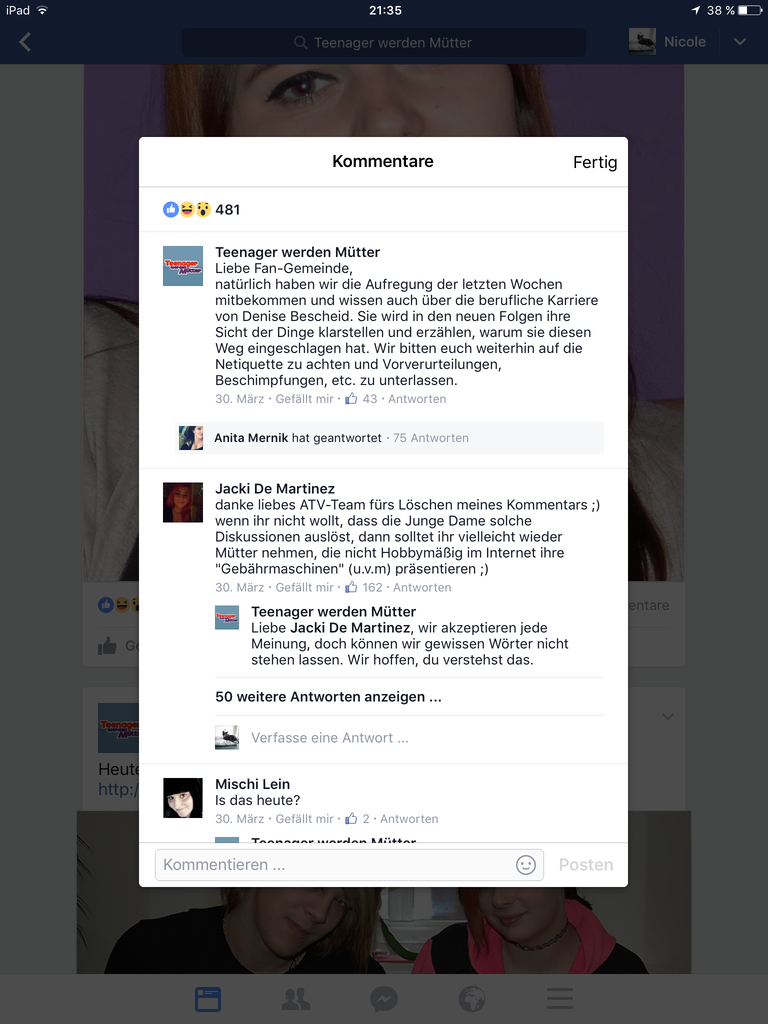The height and width of the screenshot is (1024, 768).
Task: Like the Teenager werden Mütter page comment
Action: (x=304, y=399)
